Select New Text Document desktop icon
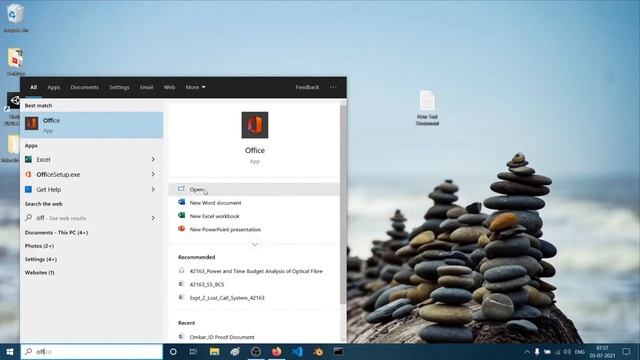Screen dimensions: 640x360 [x=427, y=108]
